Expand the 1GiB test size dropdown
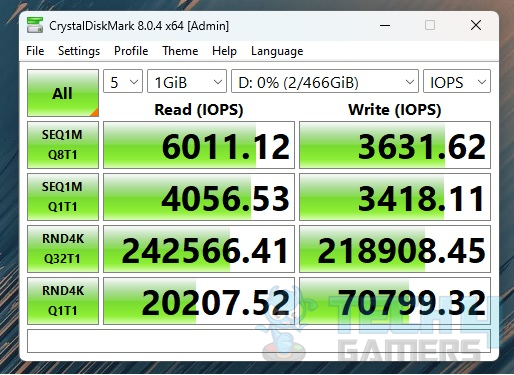 tap(187, 81)
